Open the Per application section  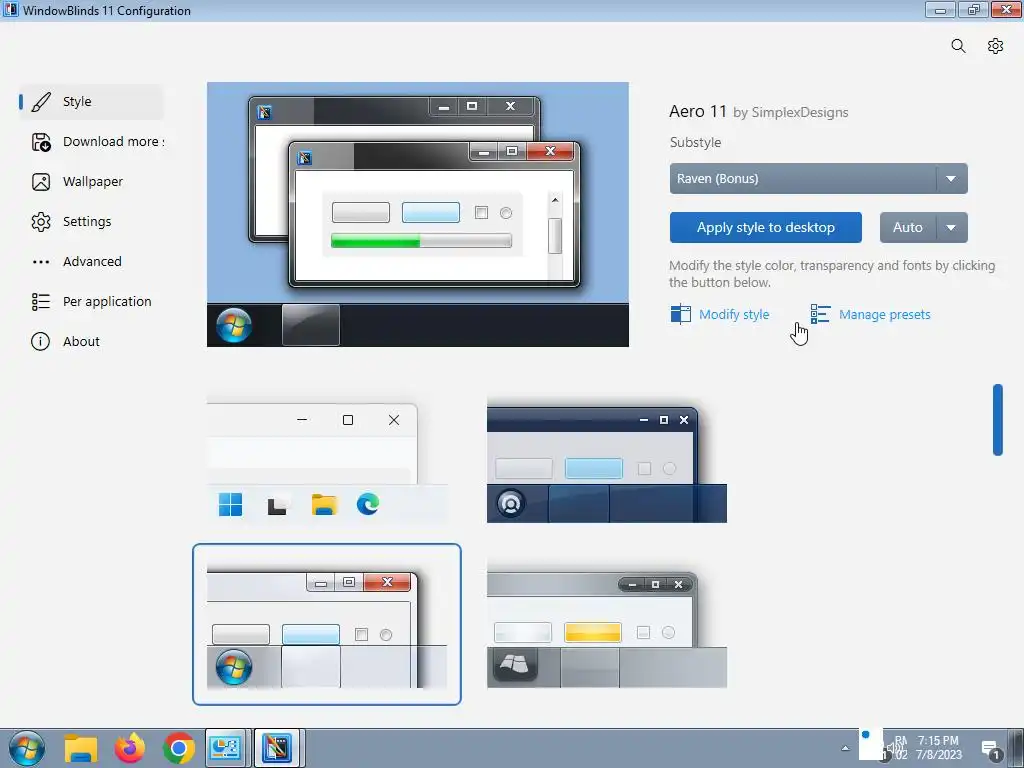107,302
